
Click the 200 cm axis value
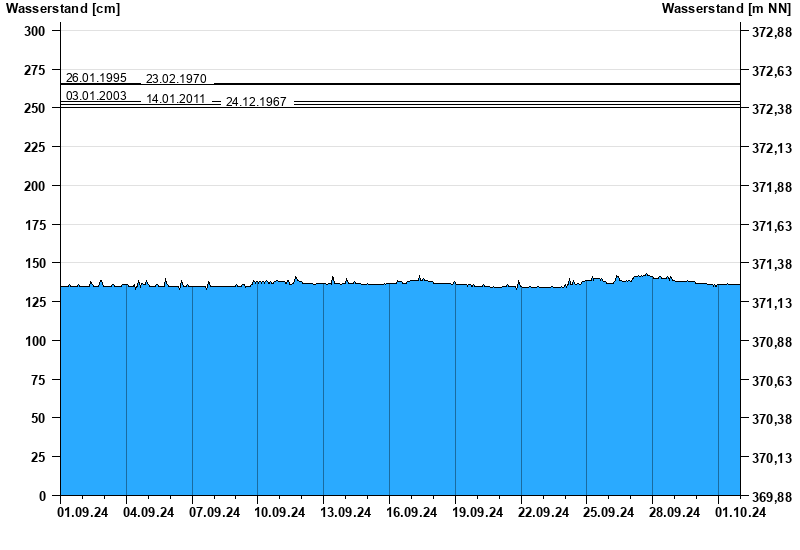click(35, 186)
